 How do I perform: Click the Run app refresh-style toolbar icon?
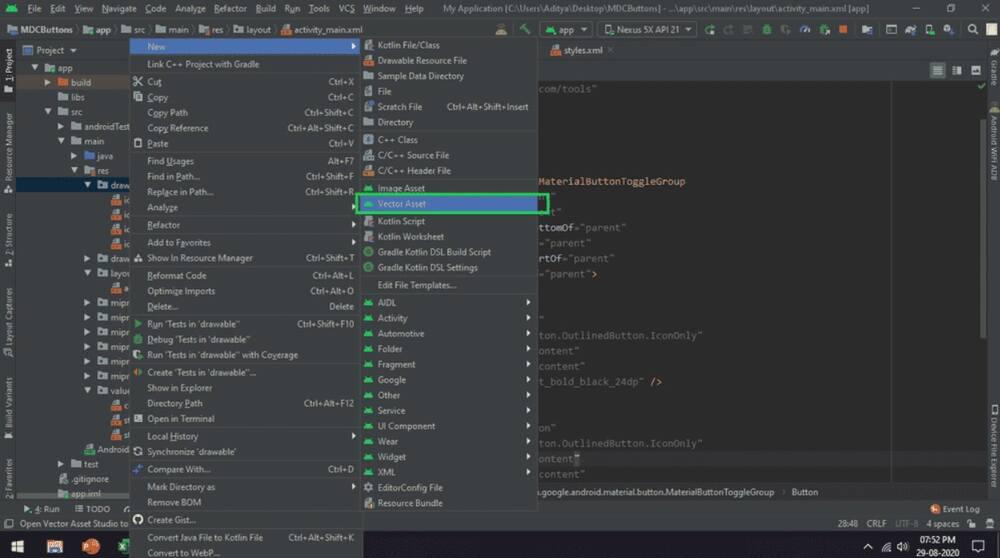point(709,29)
